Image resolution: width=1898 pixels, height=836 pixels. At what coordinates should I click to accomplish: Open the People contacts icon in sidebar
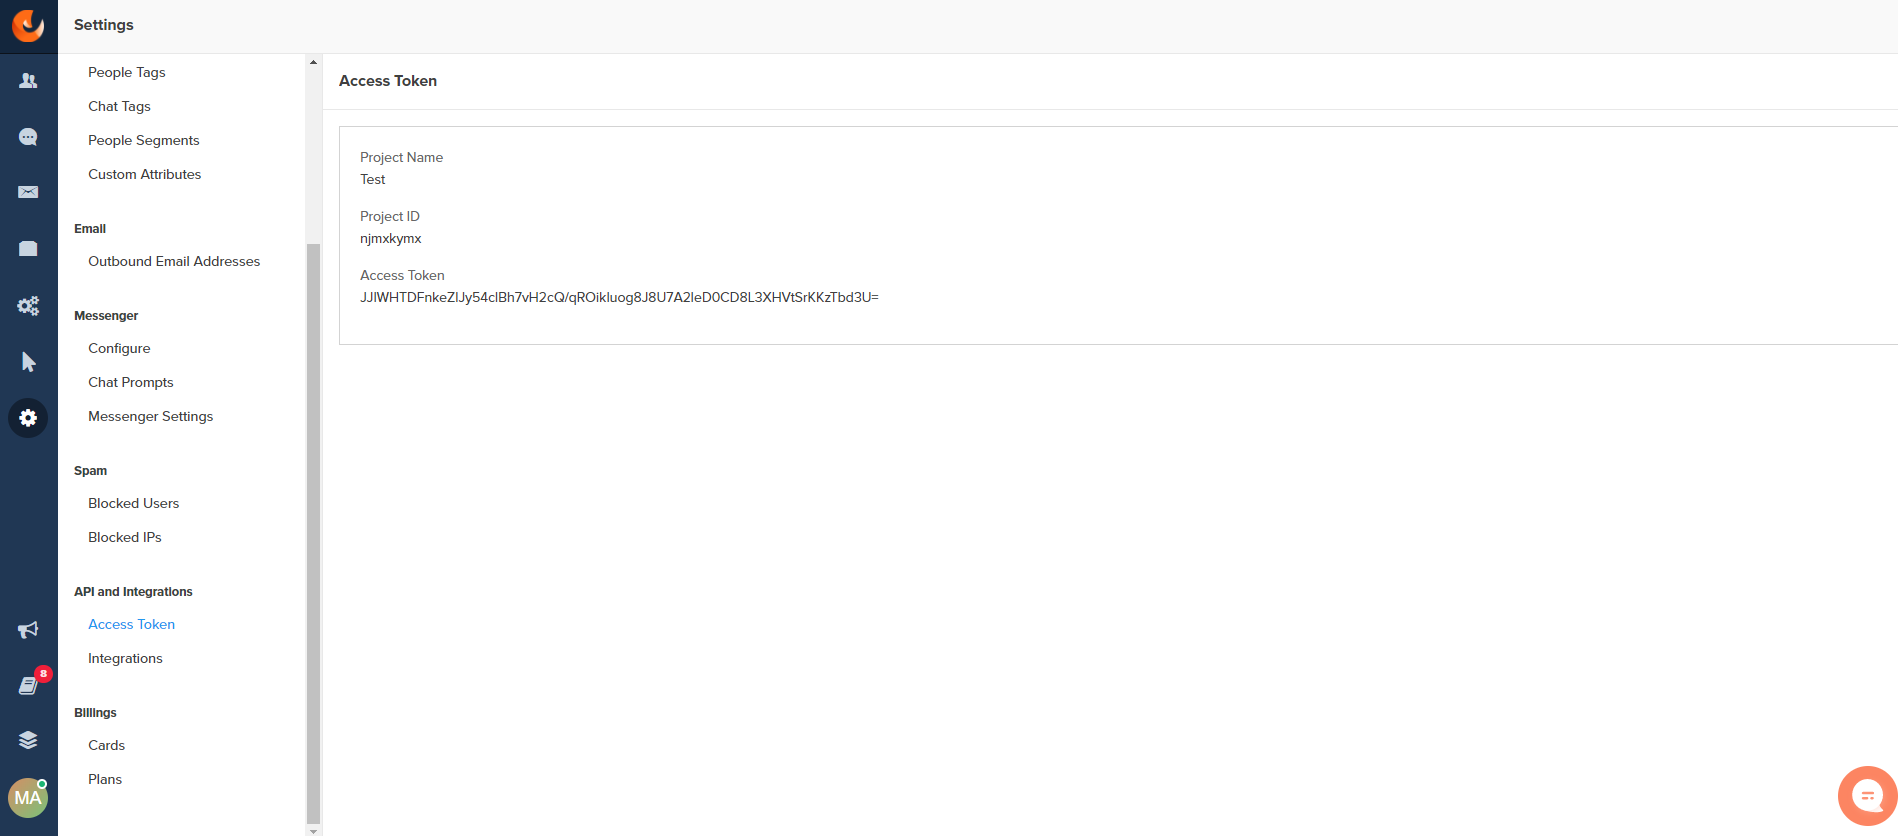click(28, 81)
